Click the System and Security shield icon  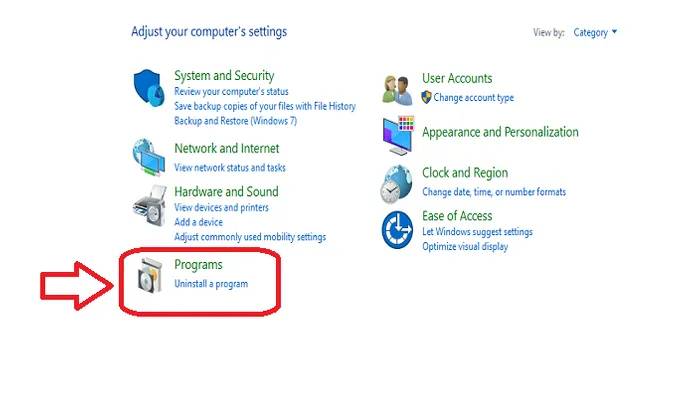point(149,88)
